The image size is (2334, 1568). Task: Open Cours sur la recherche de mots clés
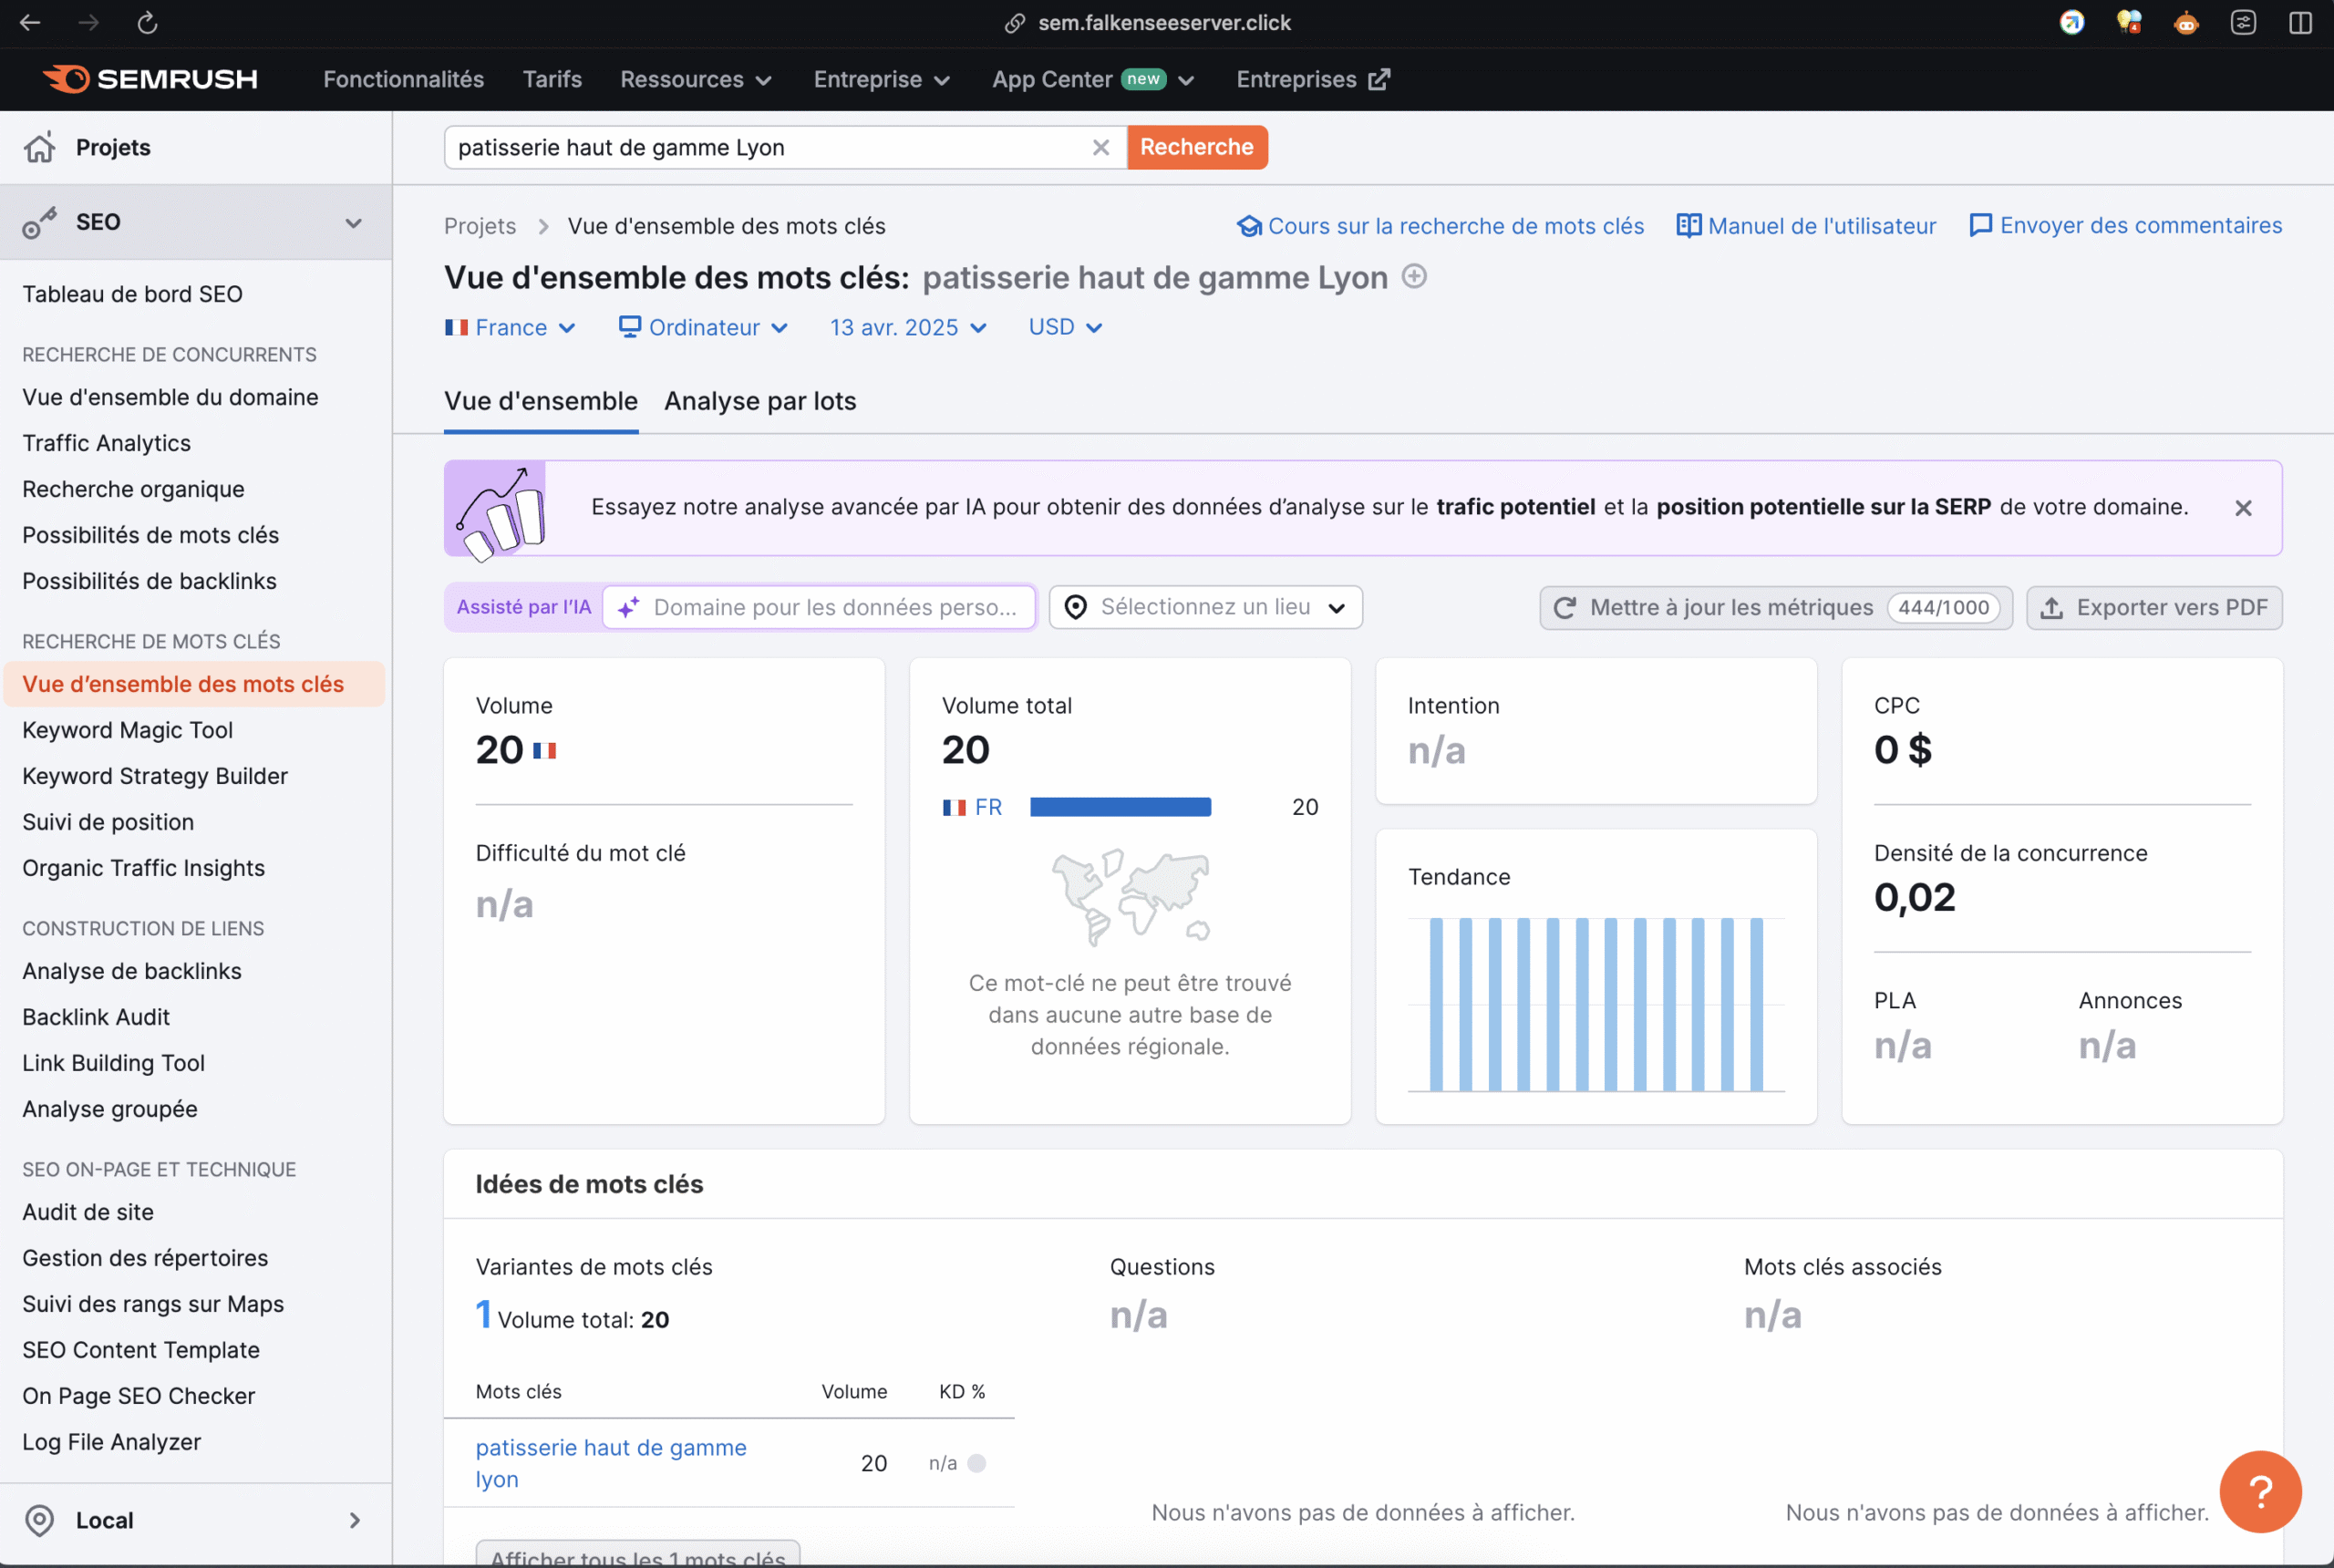click(1440, 226)
